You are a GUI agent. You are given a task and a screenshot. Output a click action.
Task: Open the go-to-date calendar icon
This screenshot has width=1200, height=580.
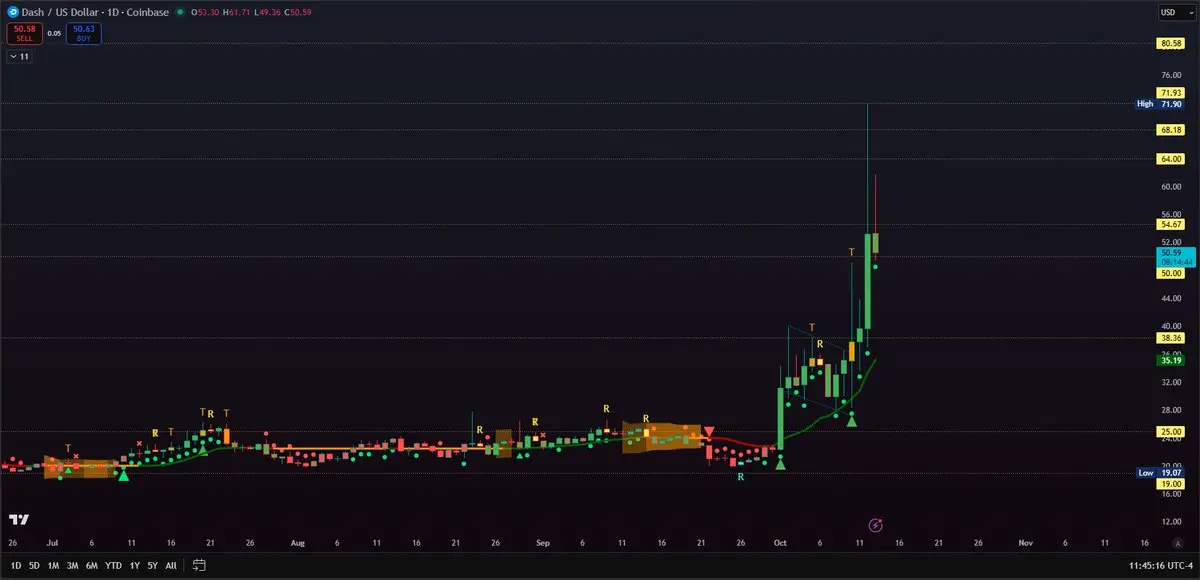(x=199, y=565)
